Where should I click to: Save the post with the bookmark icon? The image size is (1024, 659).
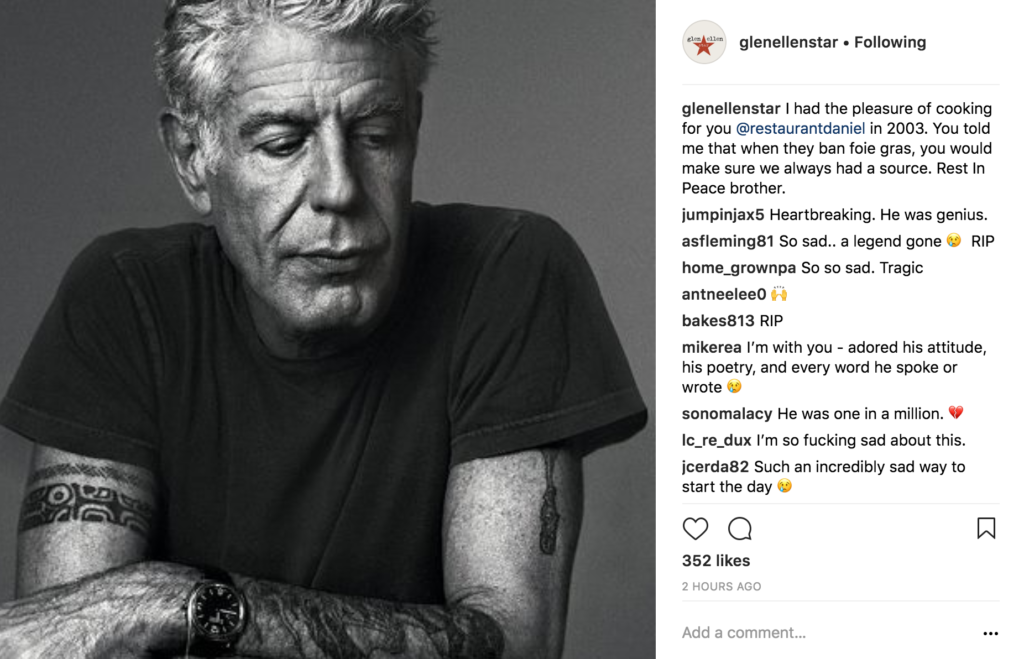[986, 528]
